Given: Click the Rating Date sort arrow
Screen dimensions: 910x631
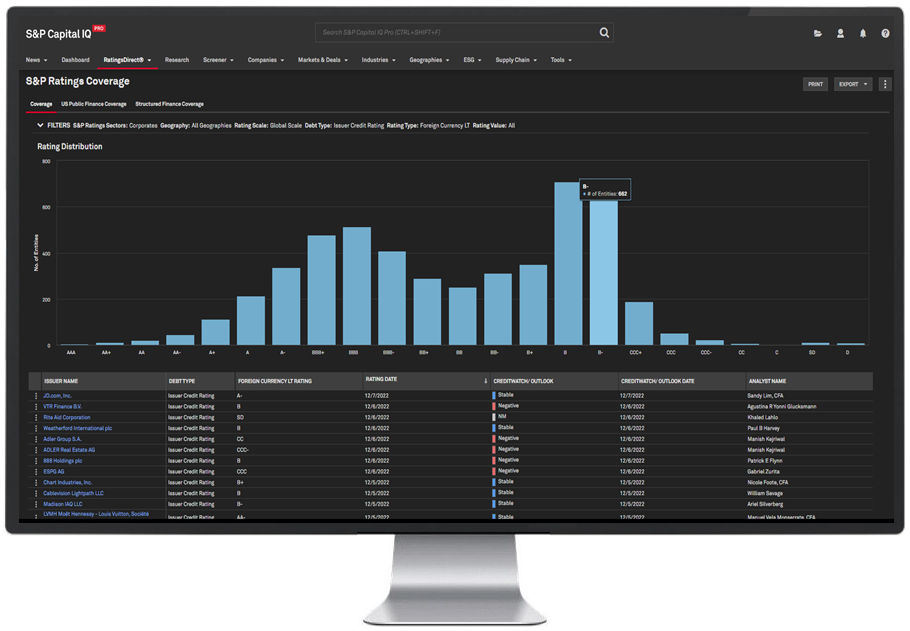Looking at the screenshot, I should coord(486,381).
